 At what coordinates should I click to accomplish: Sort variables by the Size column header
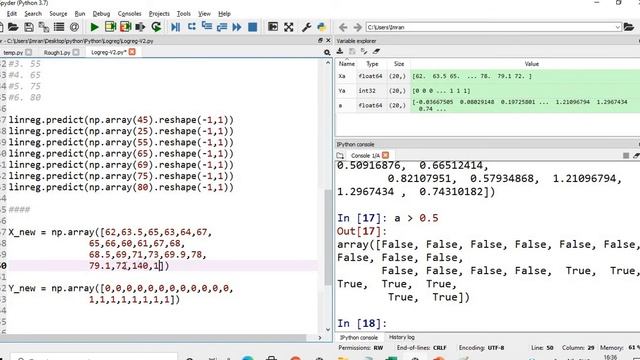399,64
